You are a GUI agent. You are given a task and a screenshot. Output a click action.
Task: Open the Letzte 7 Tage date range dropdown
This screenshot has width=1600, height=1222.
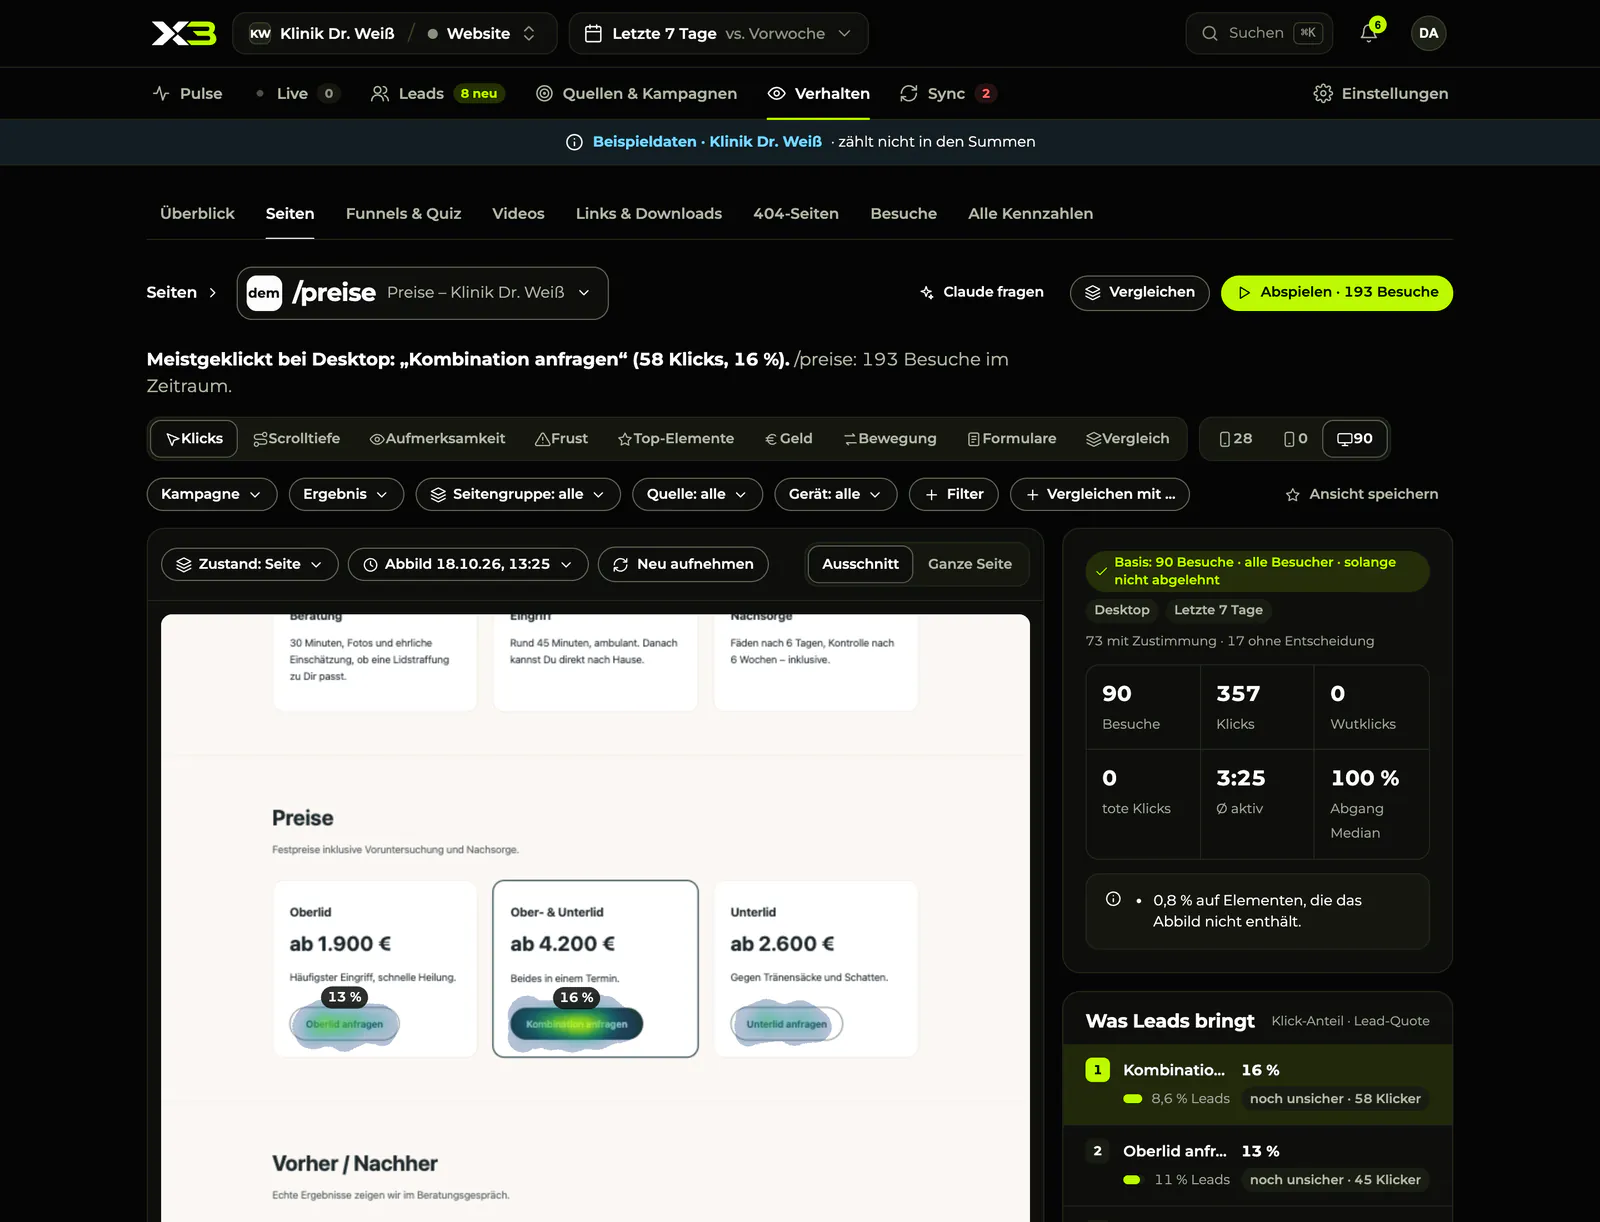coord(718,33)
